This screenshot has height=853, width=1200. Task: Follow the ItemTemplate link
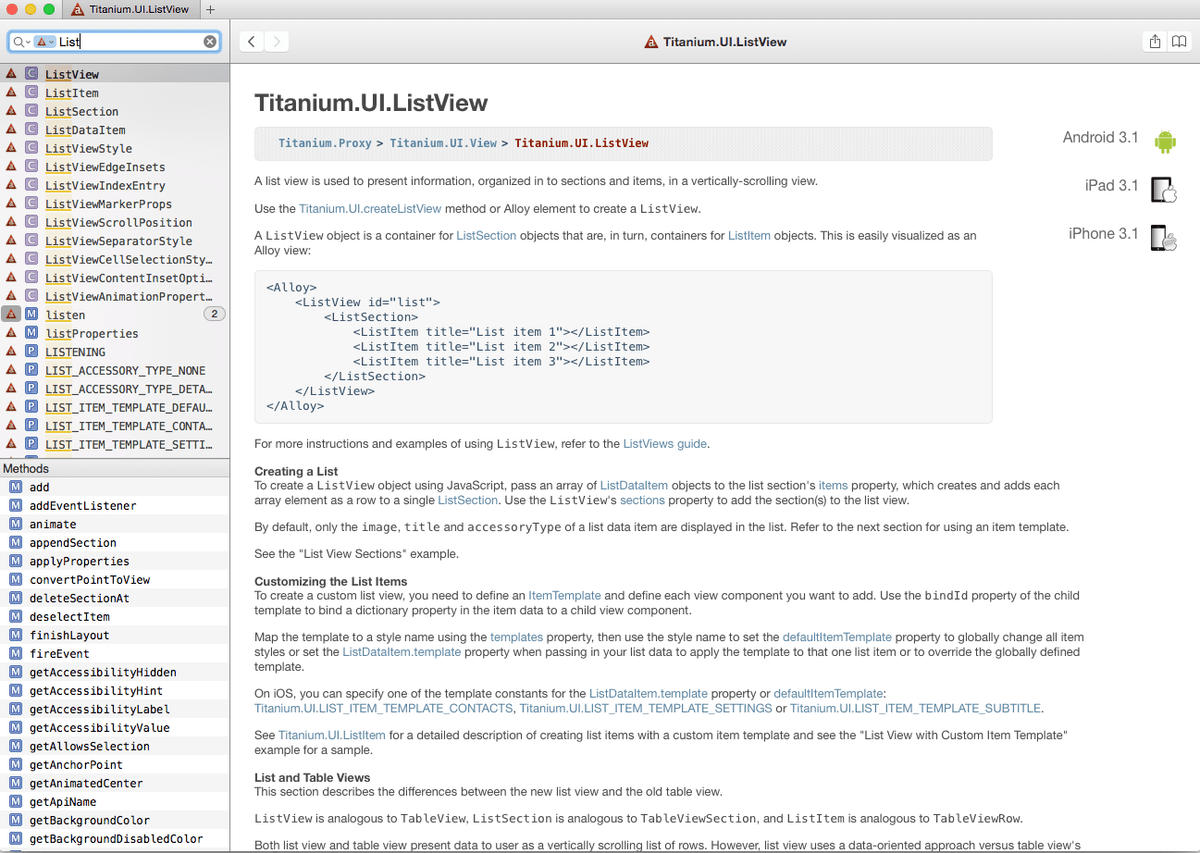coord(564,595)
